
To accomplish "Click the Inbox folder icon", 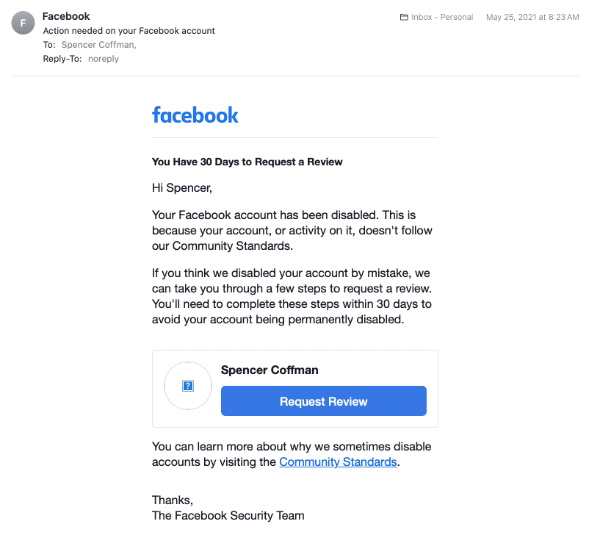I will pyautogui.click(x=403, y=18).
